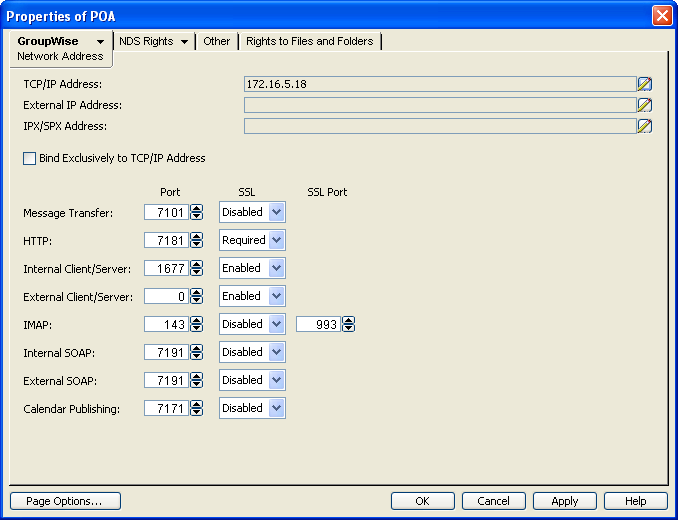678x520 pixels.
Task: Click the IMAP port field 143
Action: (166, 324)
